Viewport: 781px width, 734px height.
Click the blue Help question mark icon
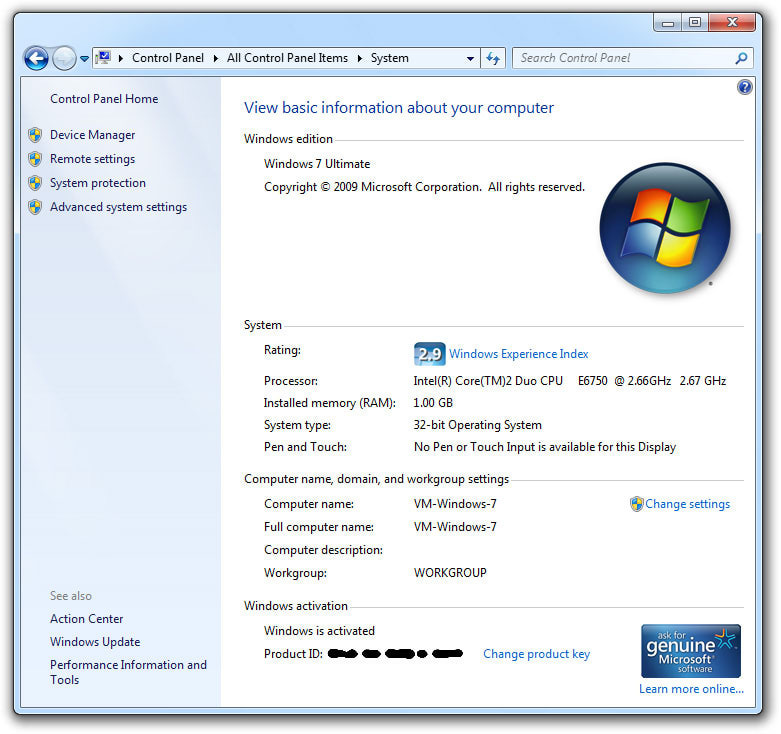(x=744, y=88)
